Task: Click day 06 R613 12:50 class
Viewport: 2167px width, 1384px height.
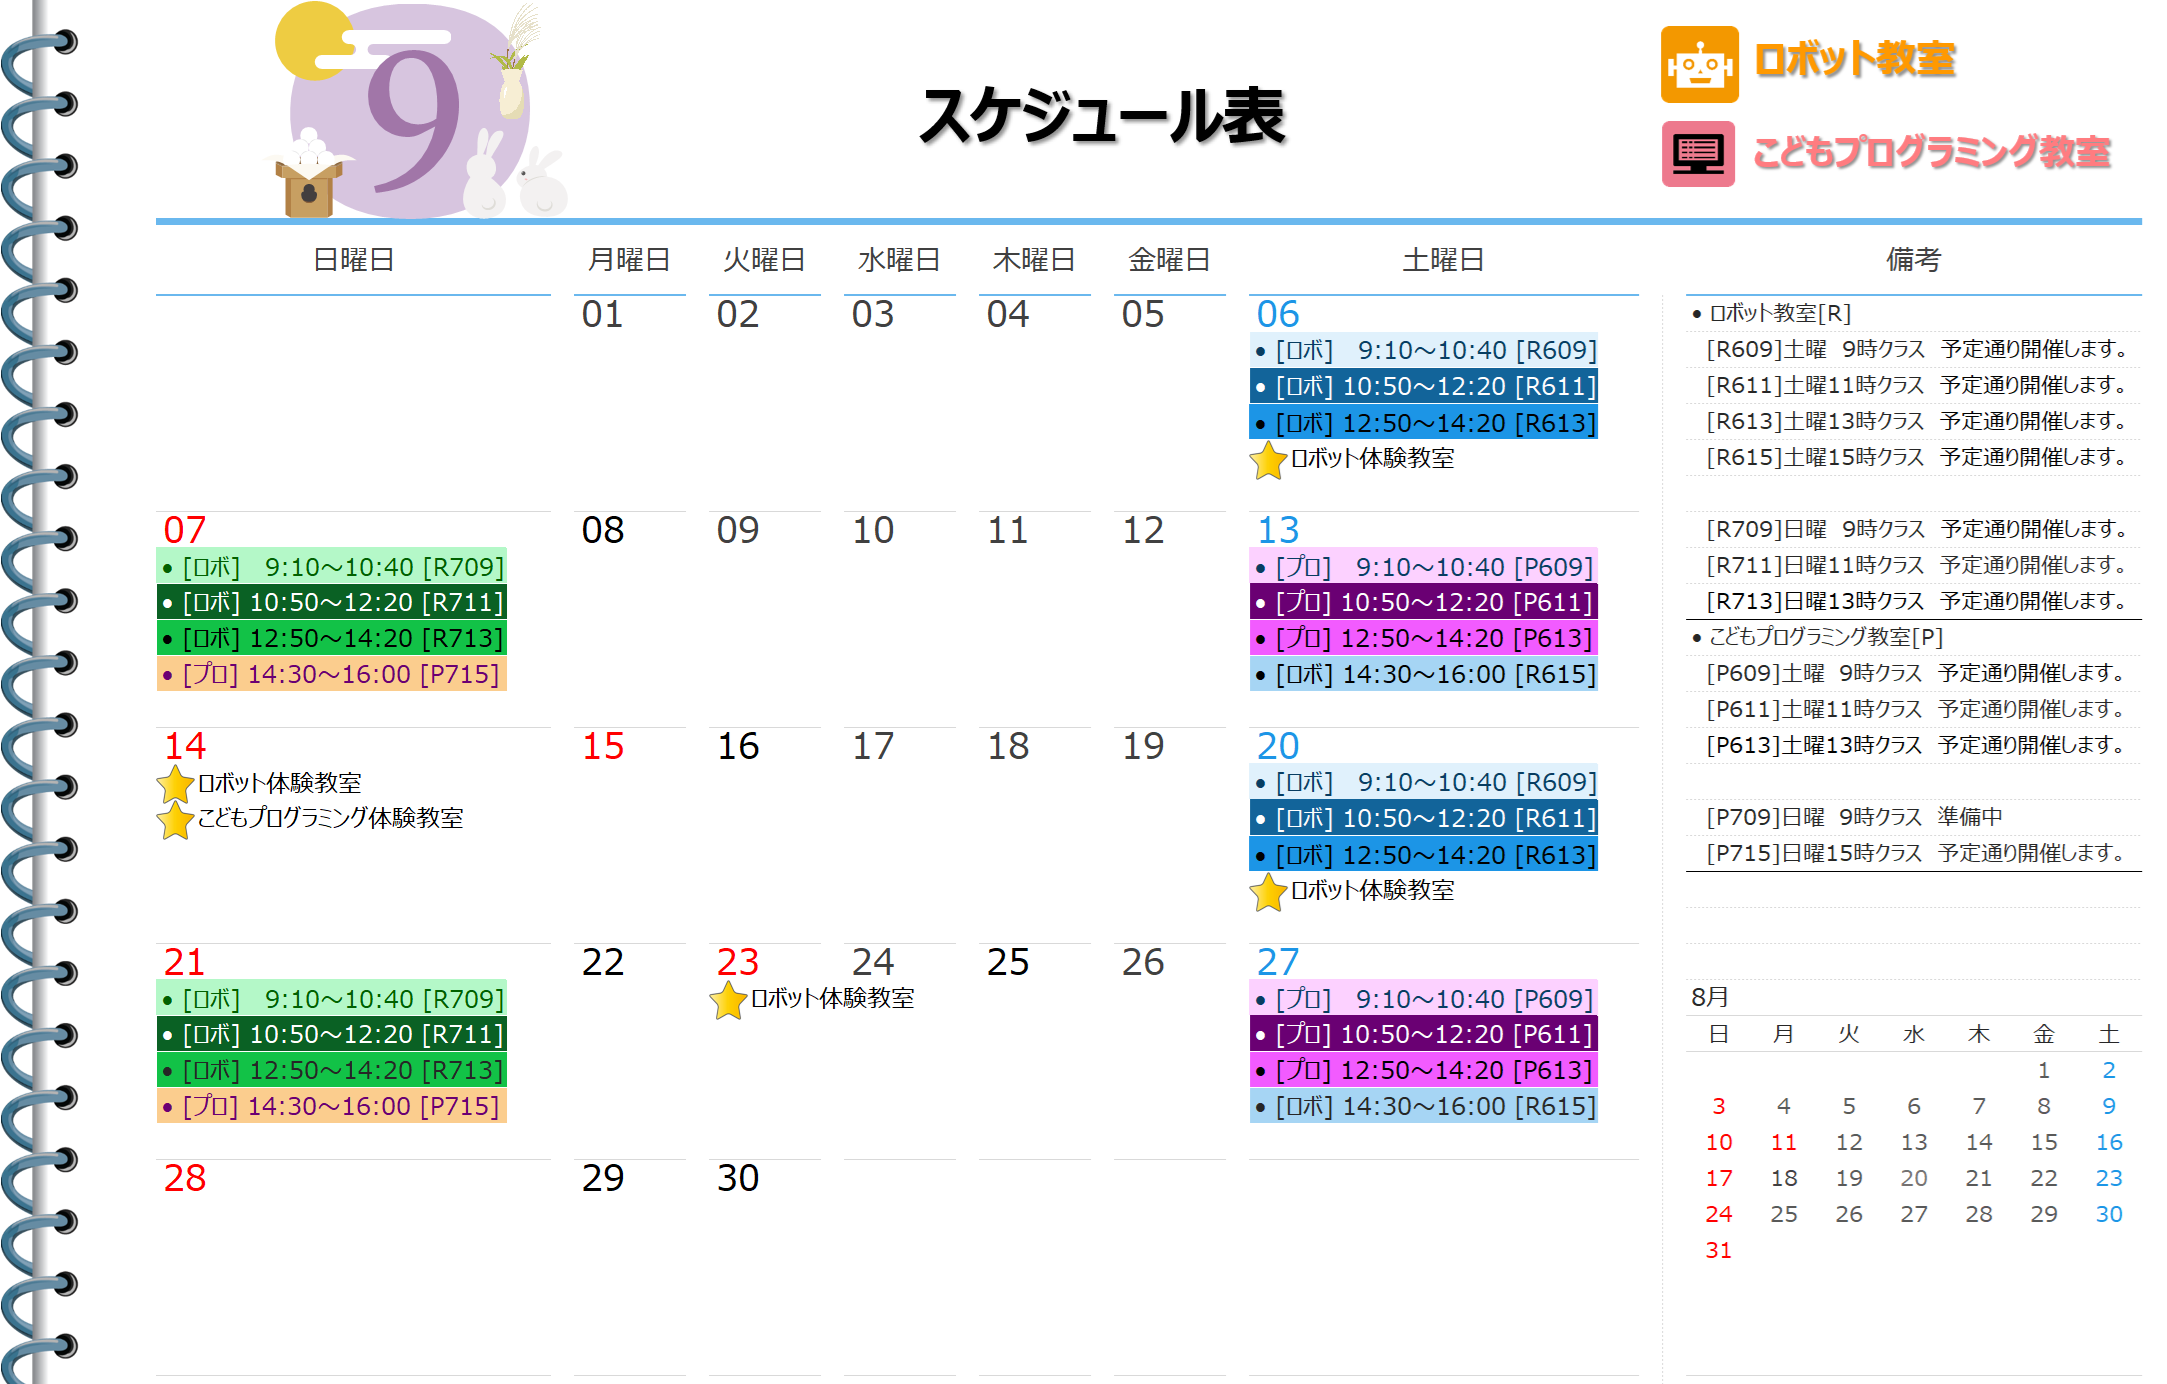Action: click(1424, 423)
